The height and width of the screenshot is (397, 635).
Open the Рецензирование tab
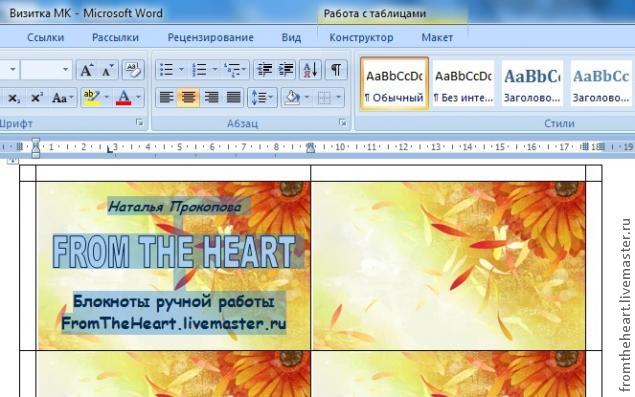tap(211, 38)
